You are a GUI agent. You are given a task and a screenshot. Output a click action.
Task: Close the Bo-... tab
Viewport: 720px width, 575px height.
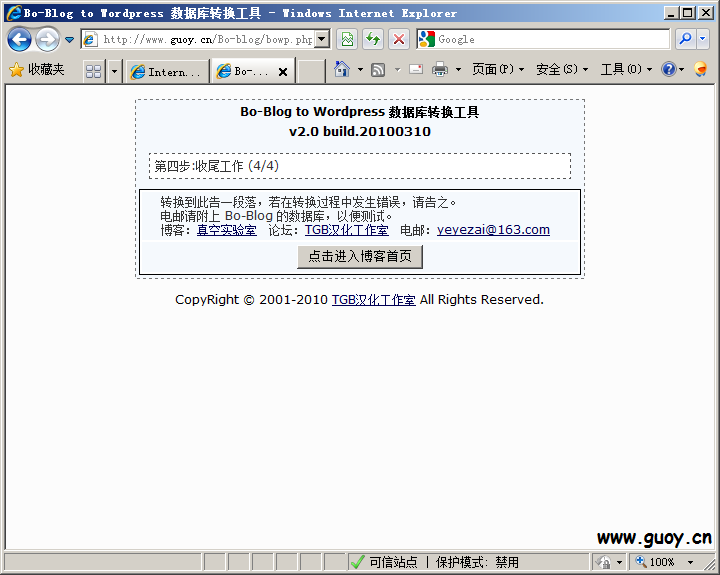point(283,72)
